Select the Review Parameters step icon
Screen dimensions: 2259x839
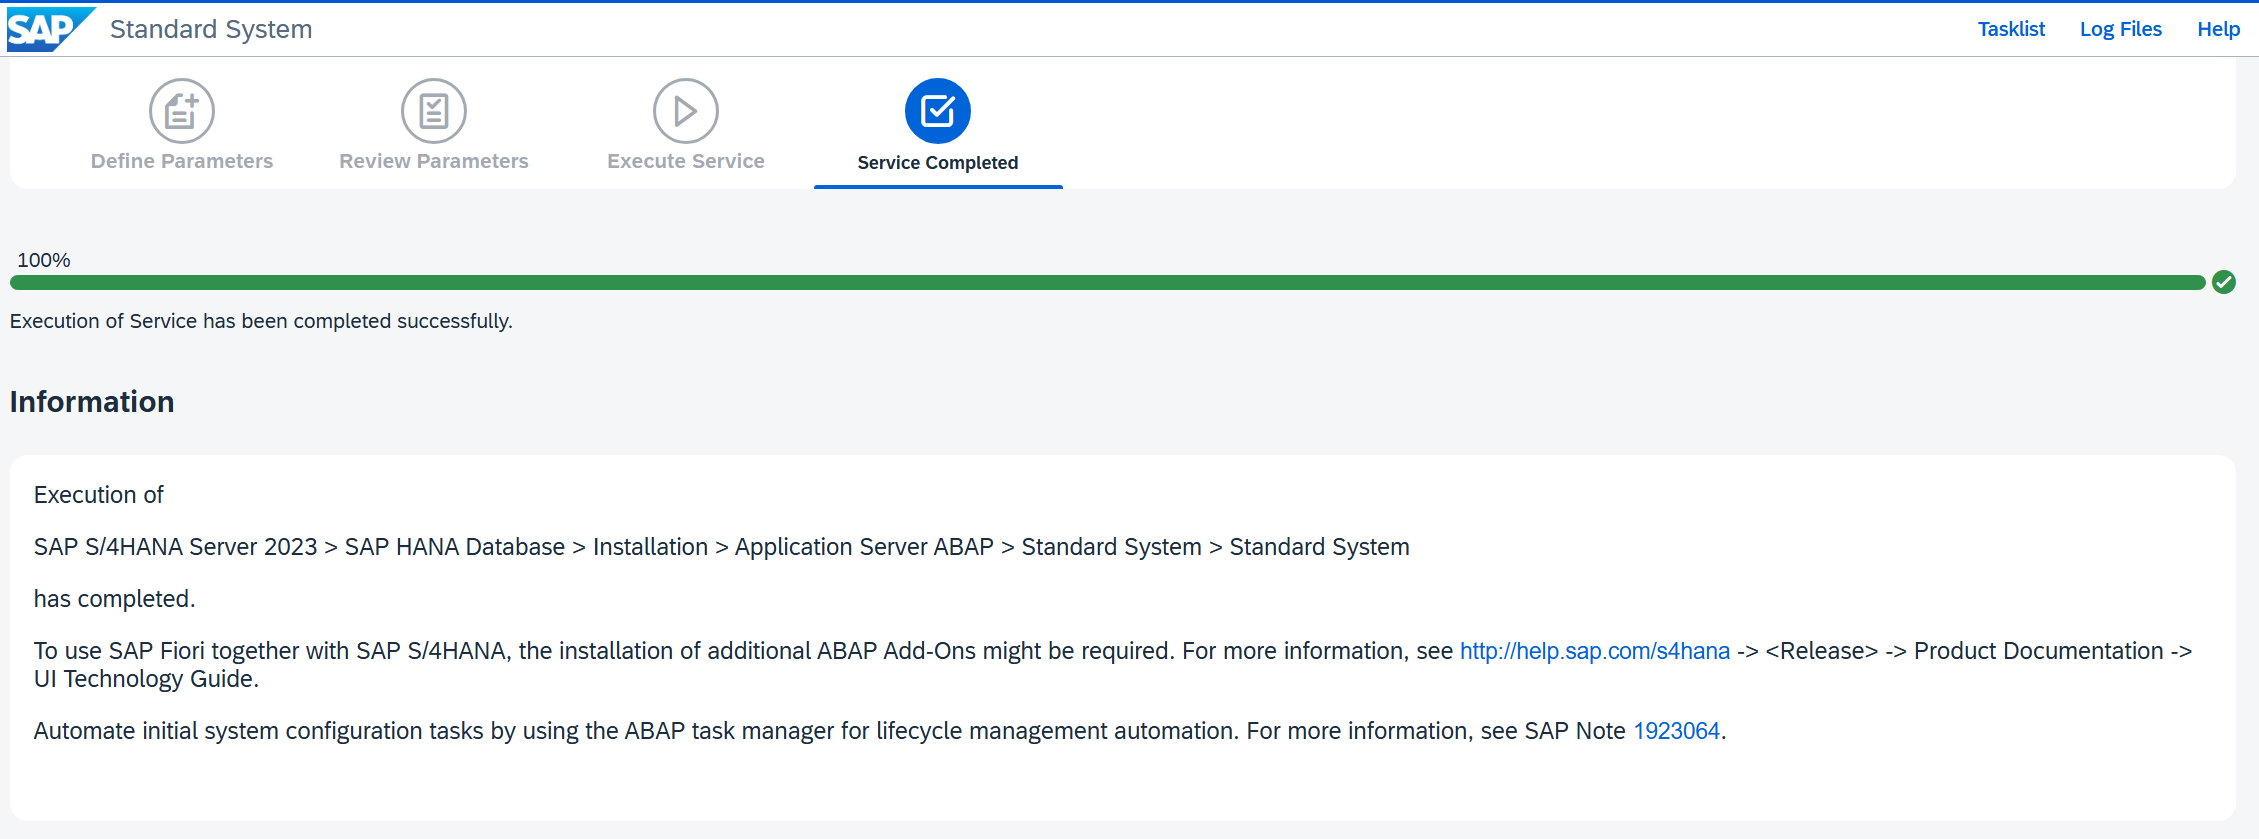tap(434, 111)
